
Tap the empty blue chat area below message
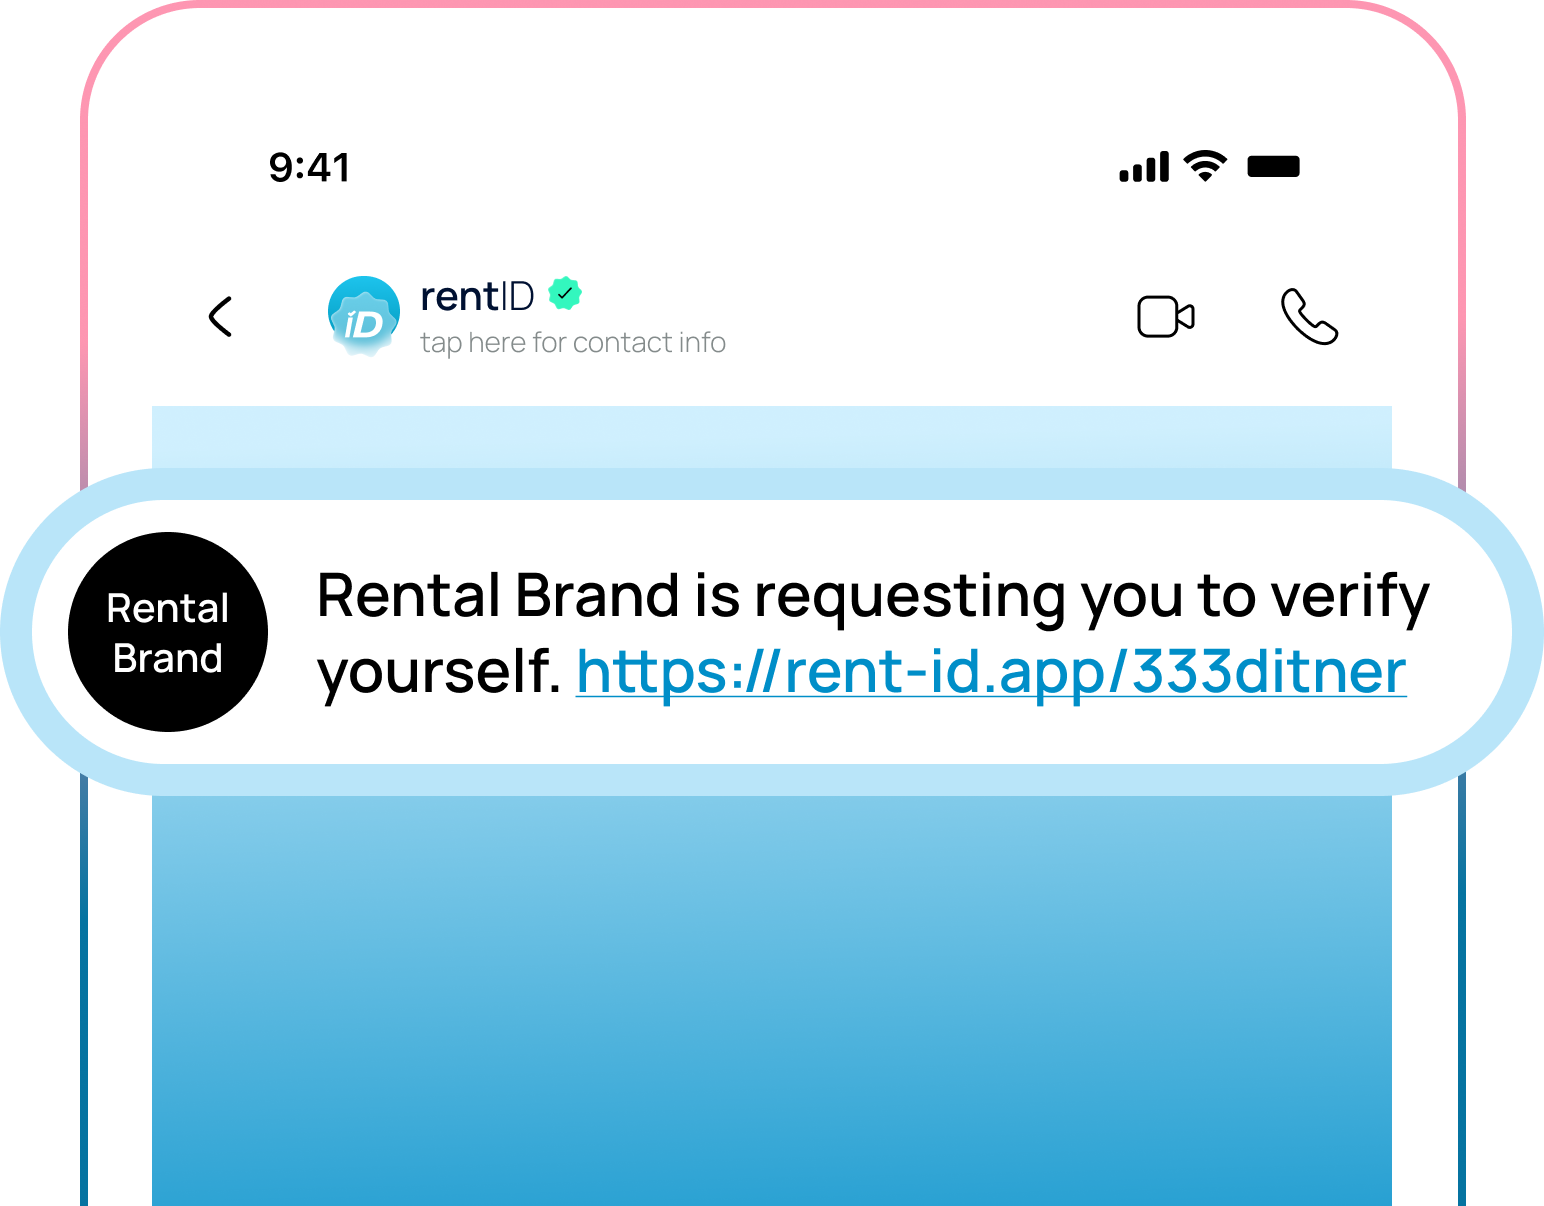point(771,1000)
